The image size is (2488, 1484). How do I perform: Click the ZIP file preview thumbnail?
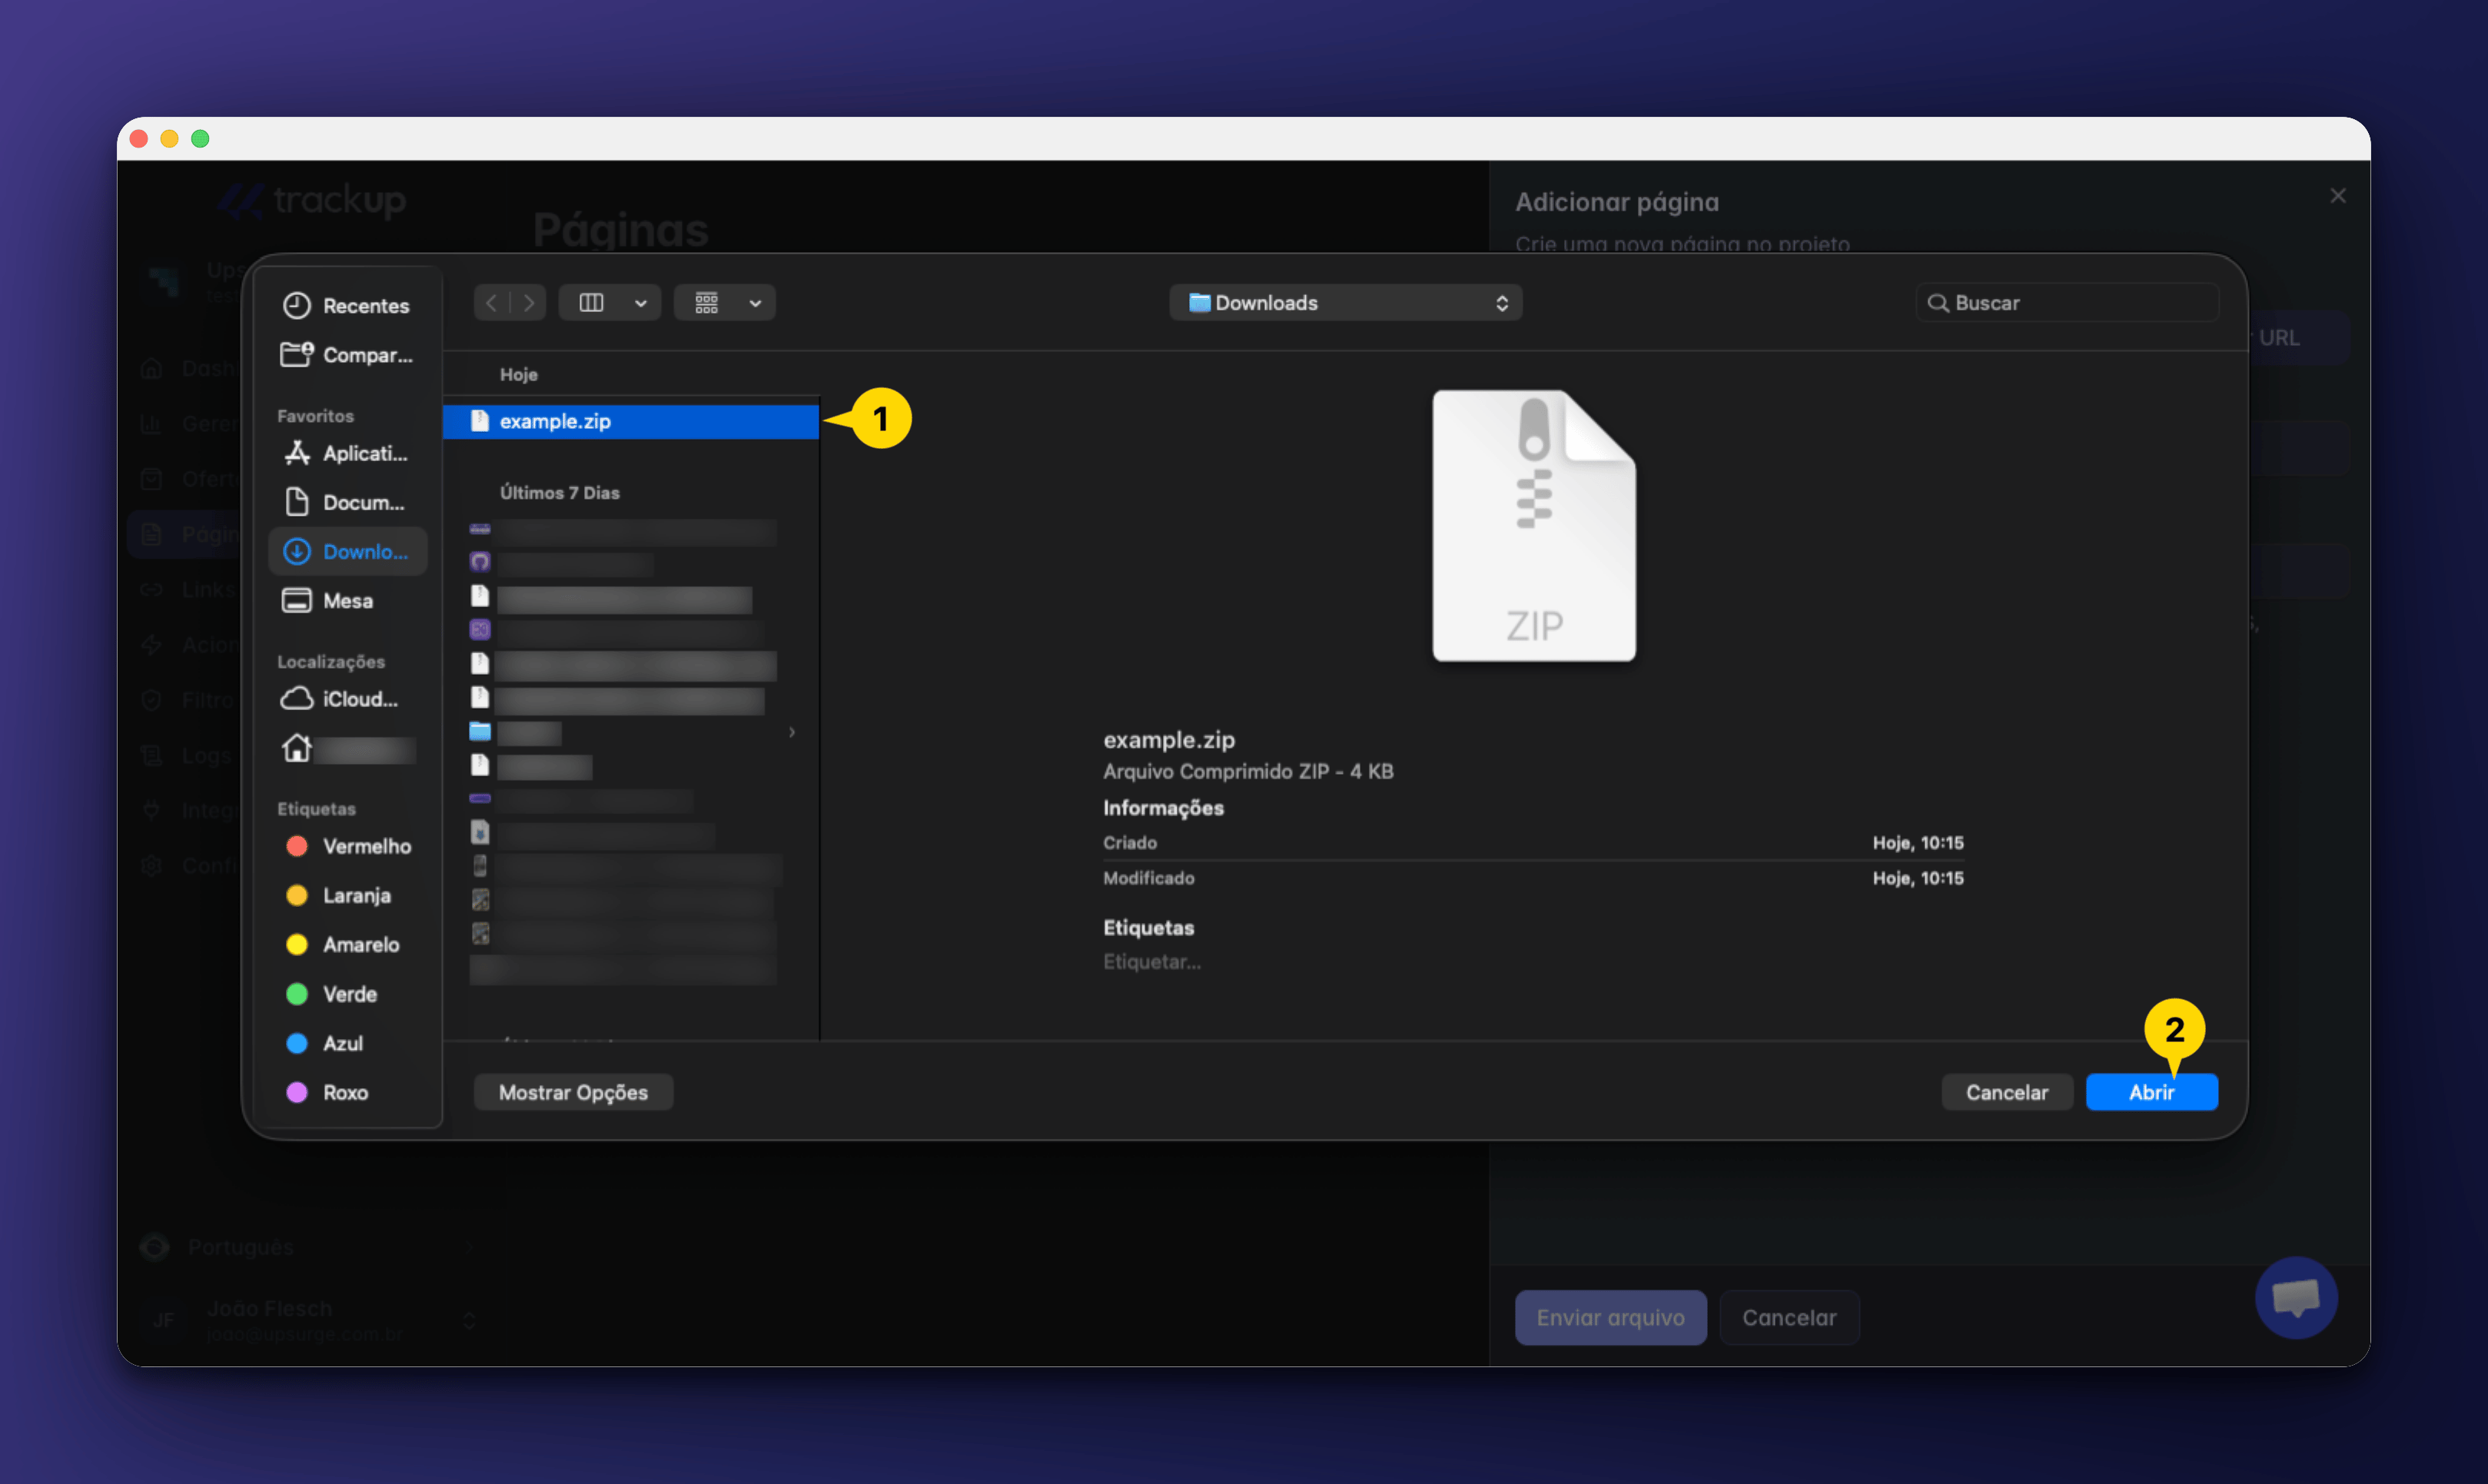click(x=1534, y=525)
